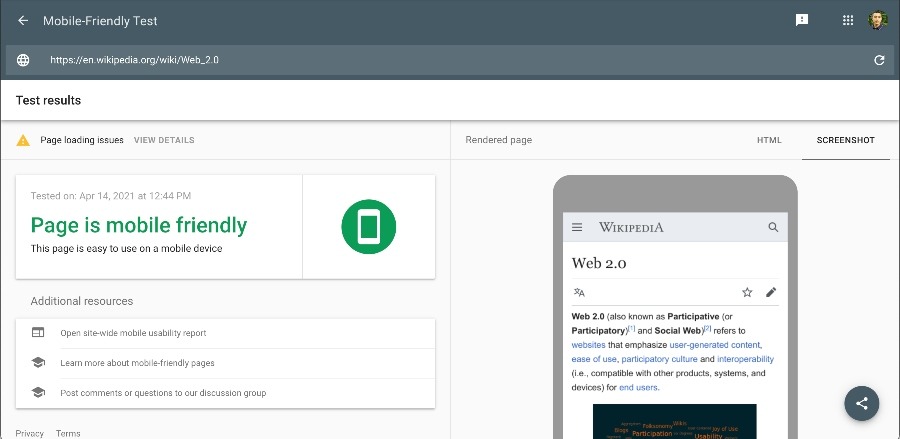Switch to the SCREENSHOT tab
The image size is (900, 439).
845,140
